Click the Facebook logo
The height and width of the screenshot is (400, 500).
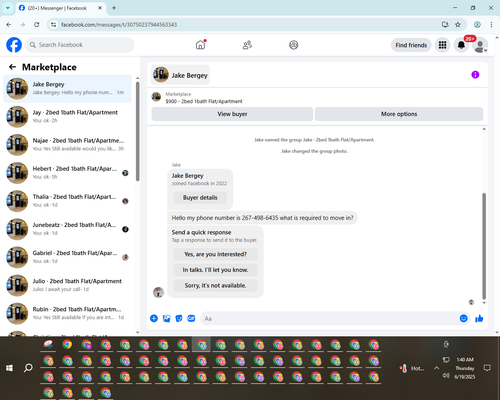14,45
